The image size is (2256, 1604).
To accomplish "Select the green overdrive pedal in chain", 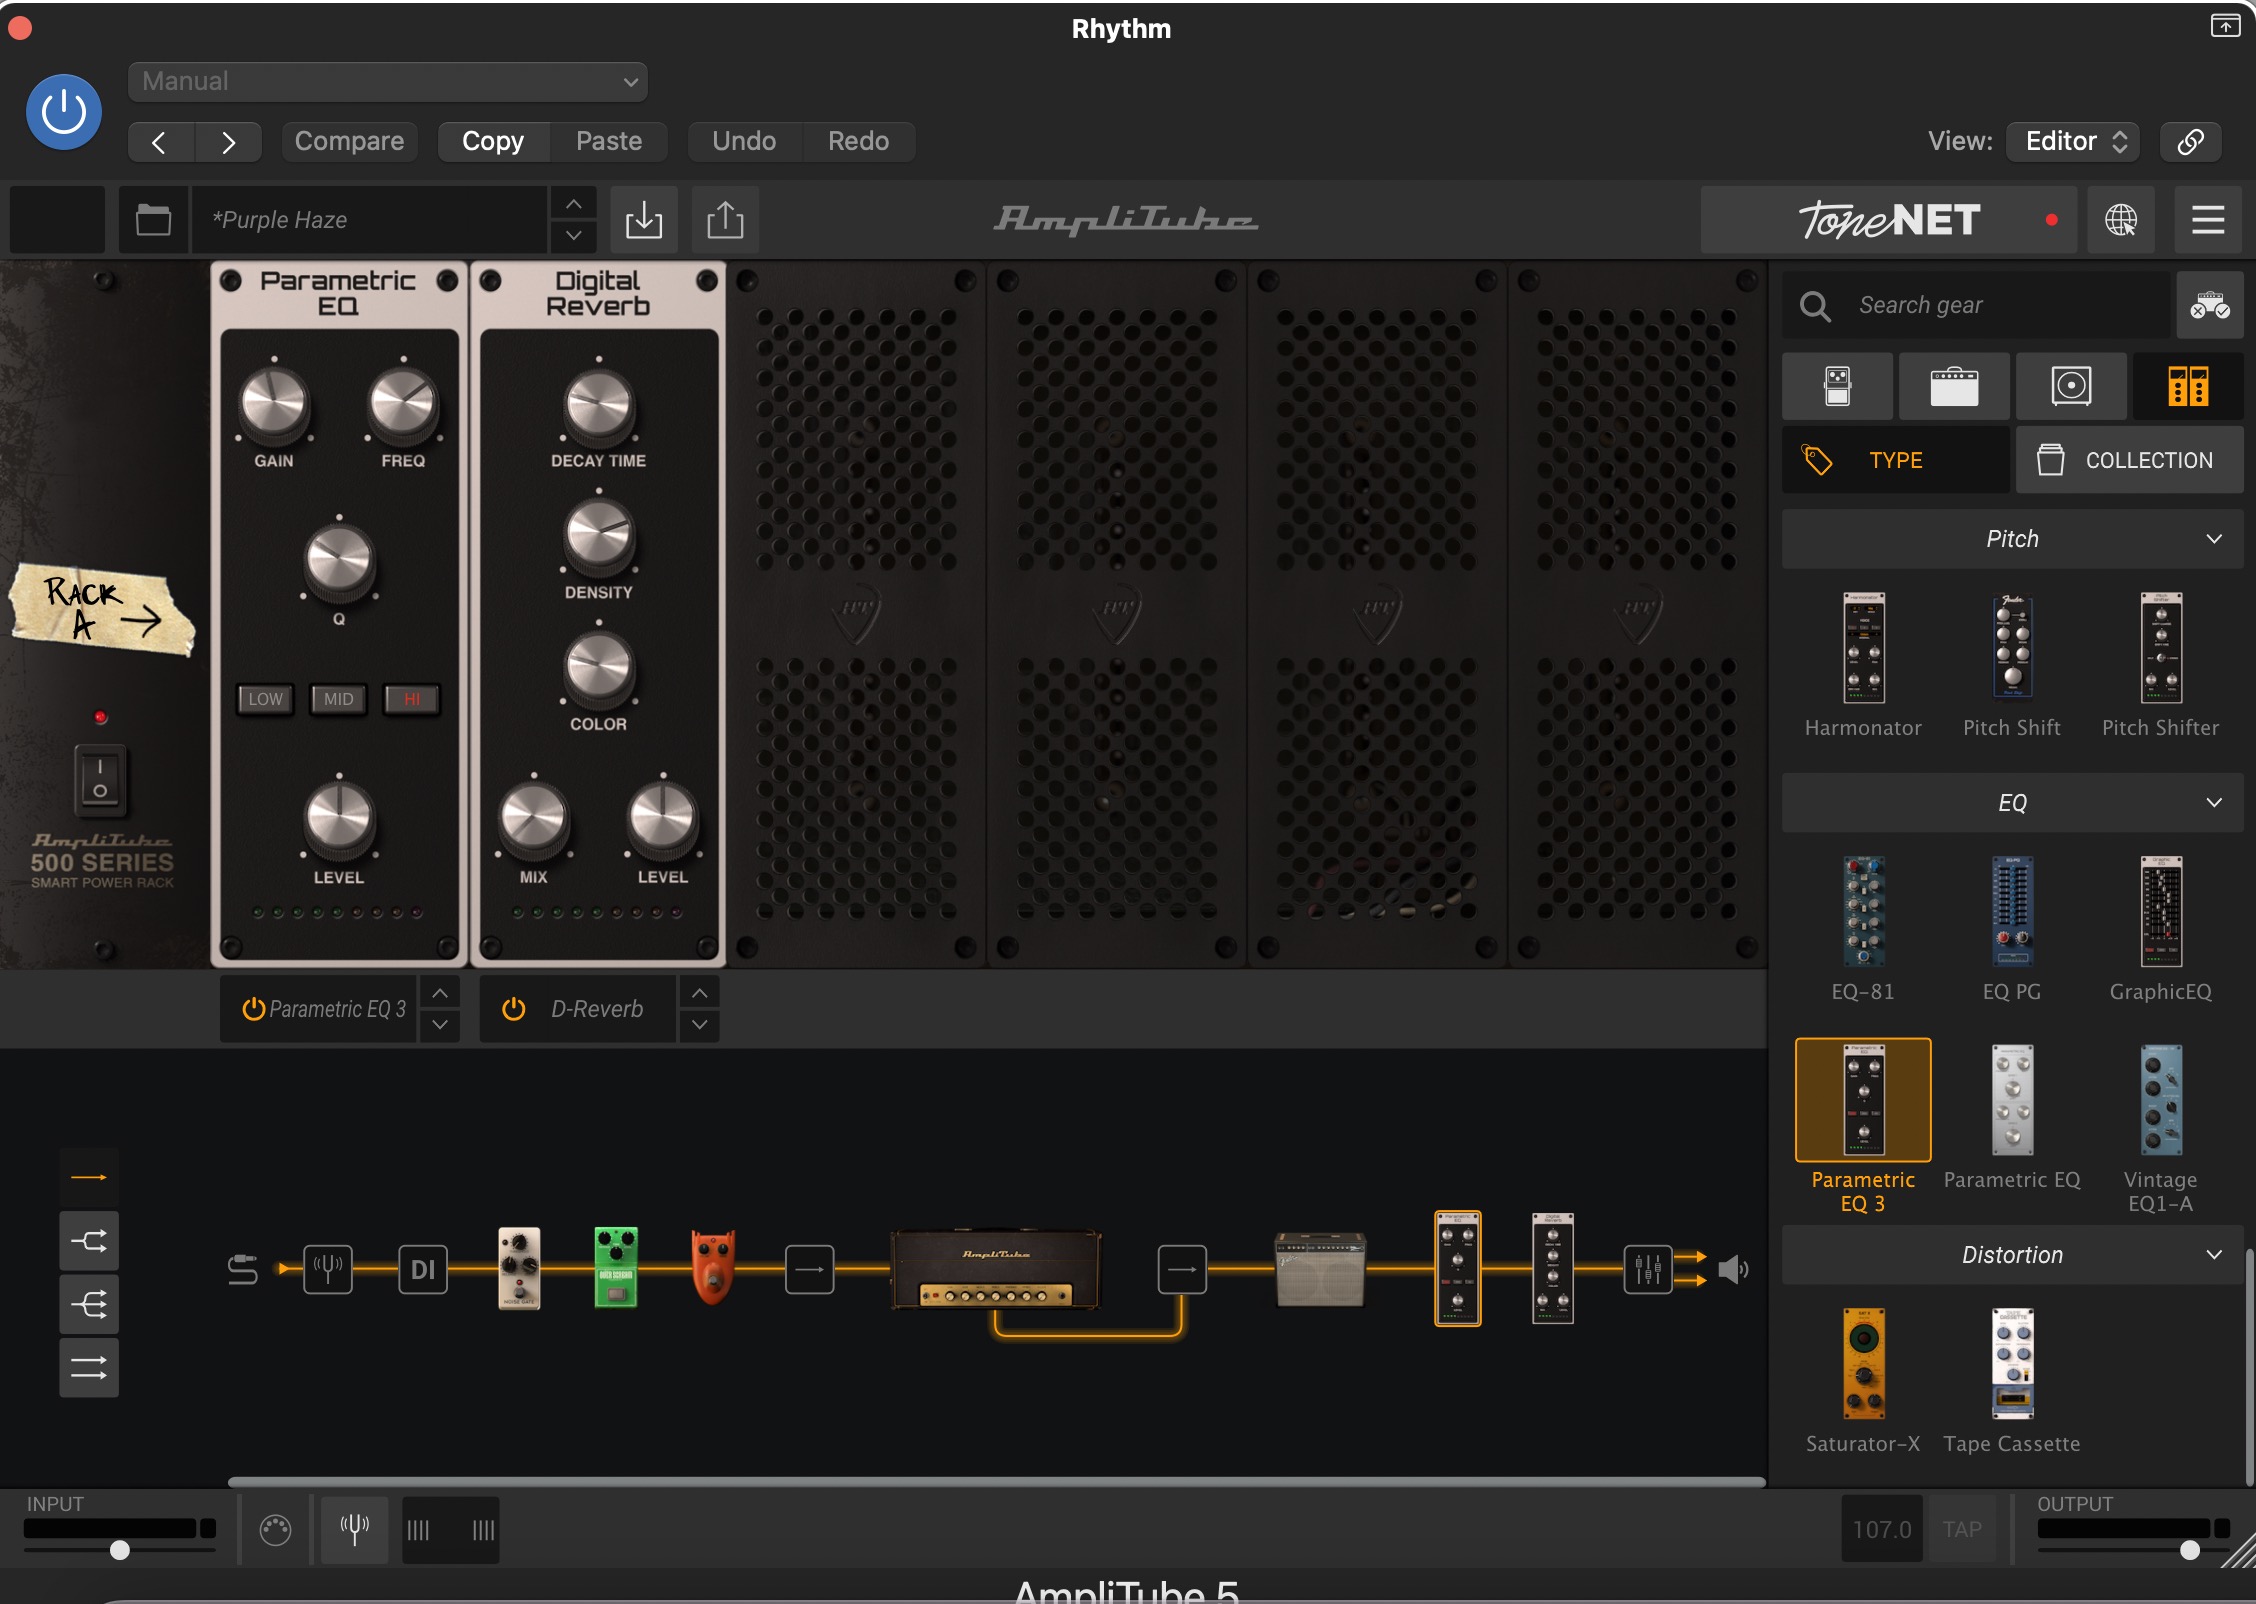I will 616,1267.
